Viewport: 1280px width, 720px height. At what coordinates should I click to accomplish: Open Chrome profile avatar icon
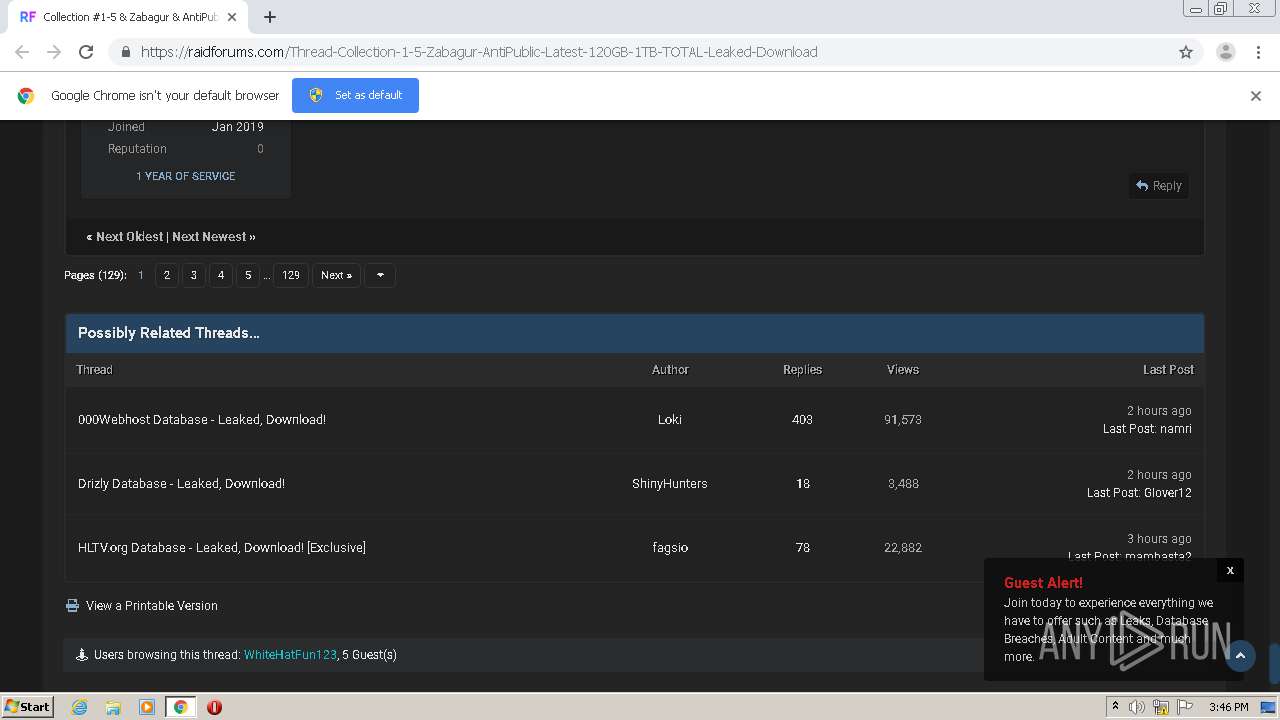coord(1225,52)
